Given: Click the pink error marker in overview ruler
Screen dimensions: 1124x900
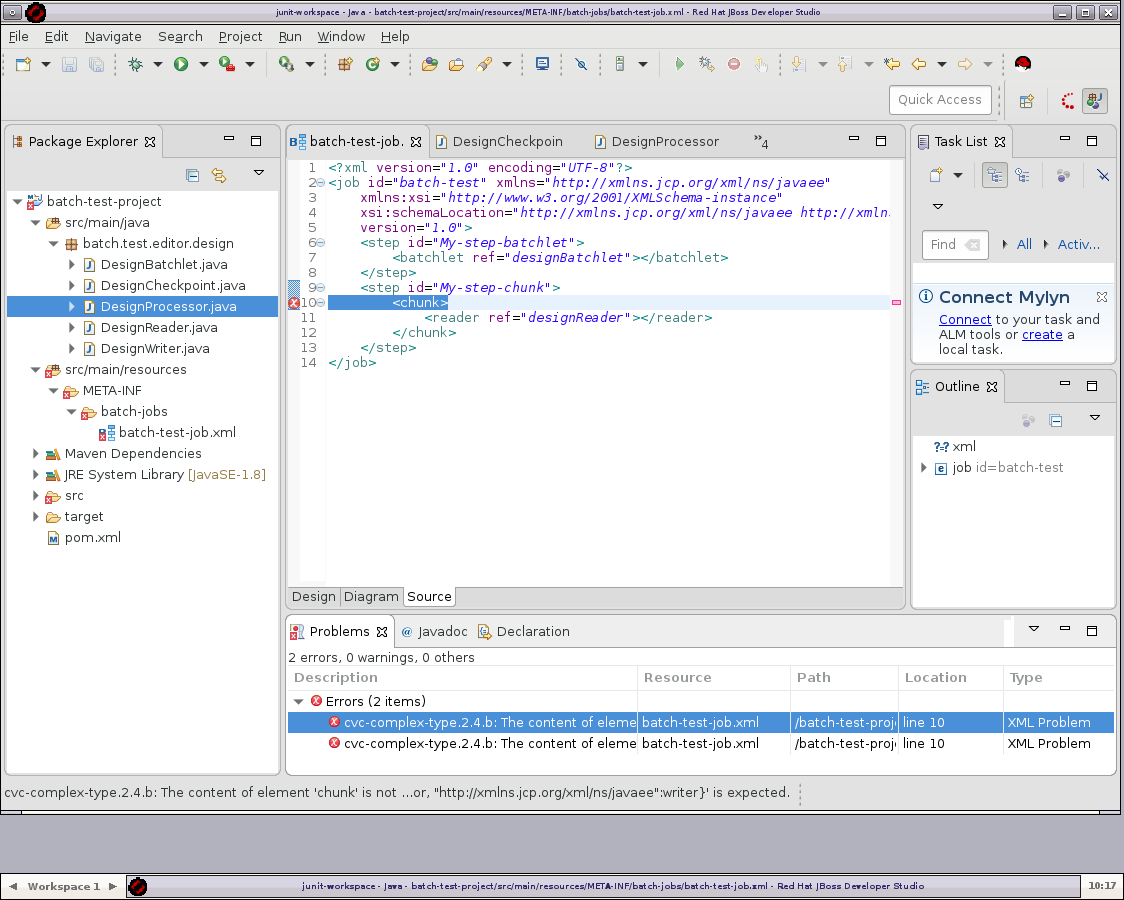Looking at the screenshot, I should tap(896, 302).
